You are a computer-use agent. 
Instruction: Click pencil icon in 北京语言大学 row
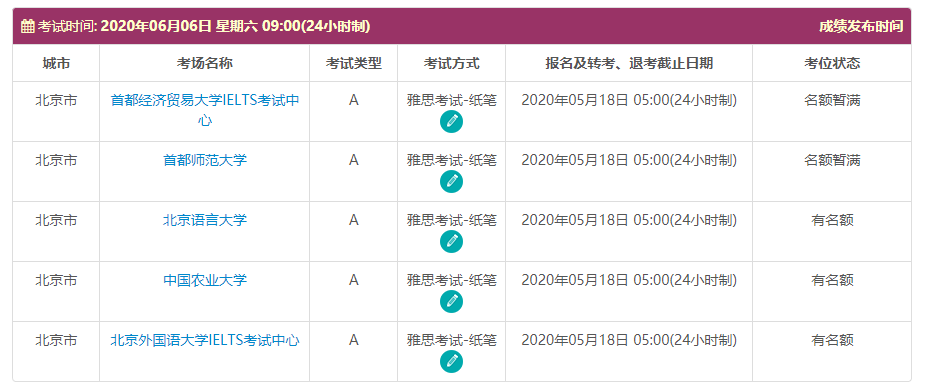point(451,241)
